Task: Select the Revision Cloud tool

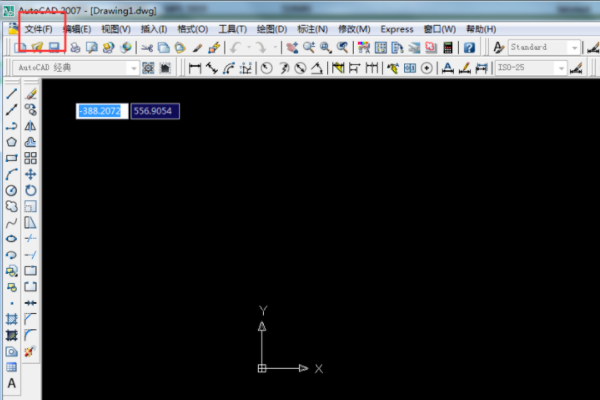Action: pos(11,206)
